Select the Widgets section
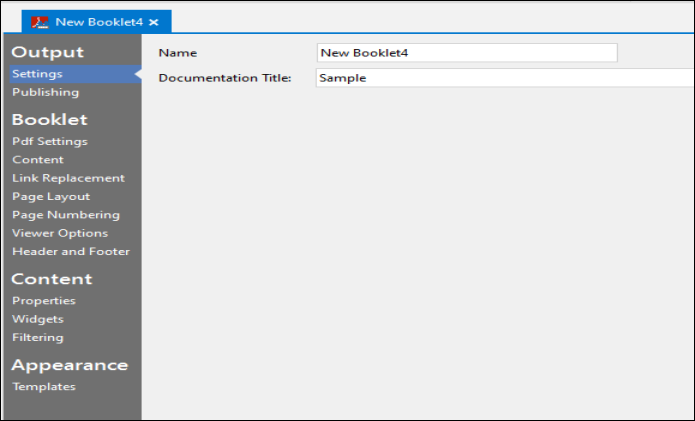This screenshot has width=695, height=421. (x=37, y=319)
